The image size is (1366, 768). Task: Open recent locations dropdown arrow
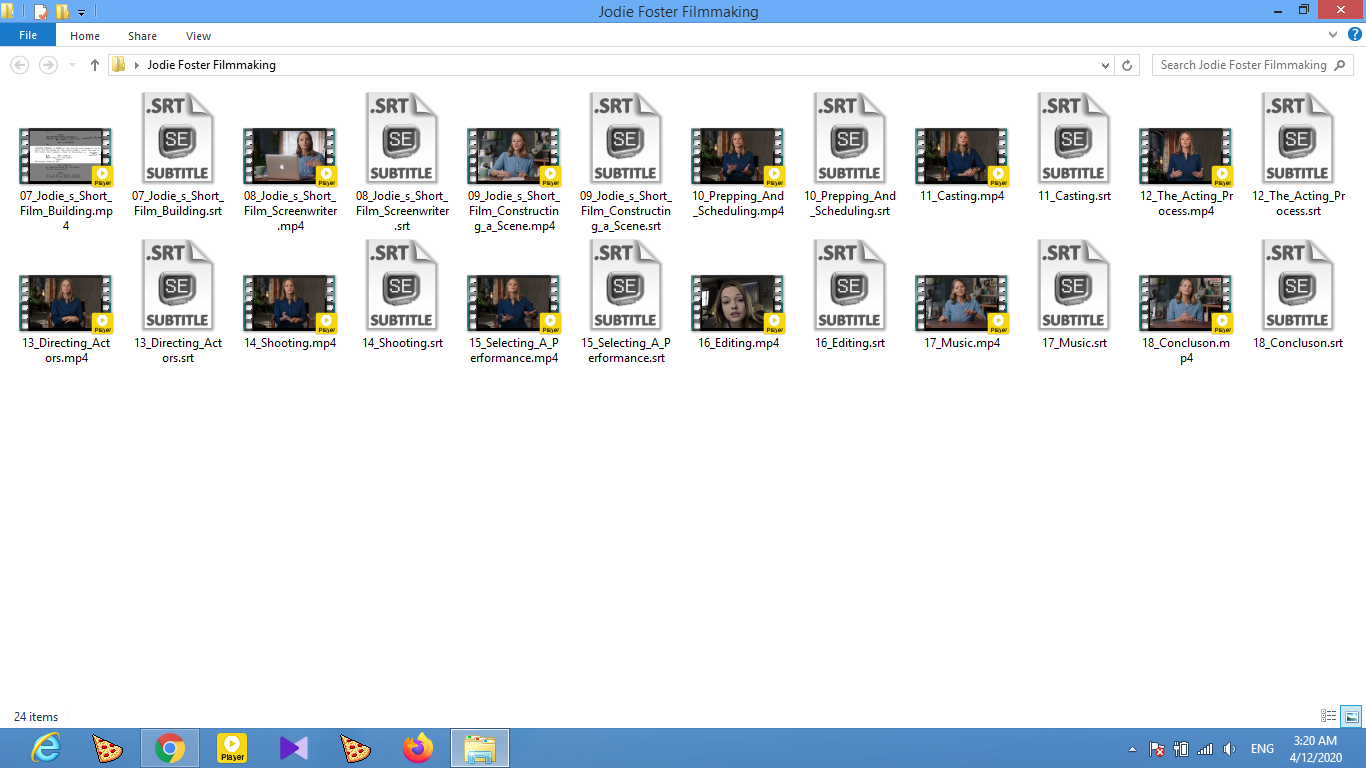[71, 66]
